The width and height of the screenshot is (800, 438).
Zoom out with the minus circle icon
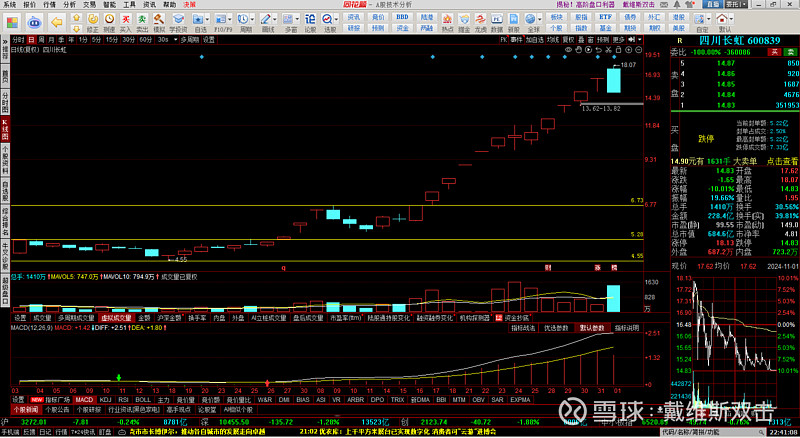pyautogui.click(x=638, y=50)
